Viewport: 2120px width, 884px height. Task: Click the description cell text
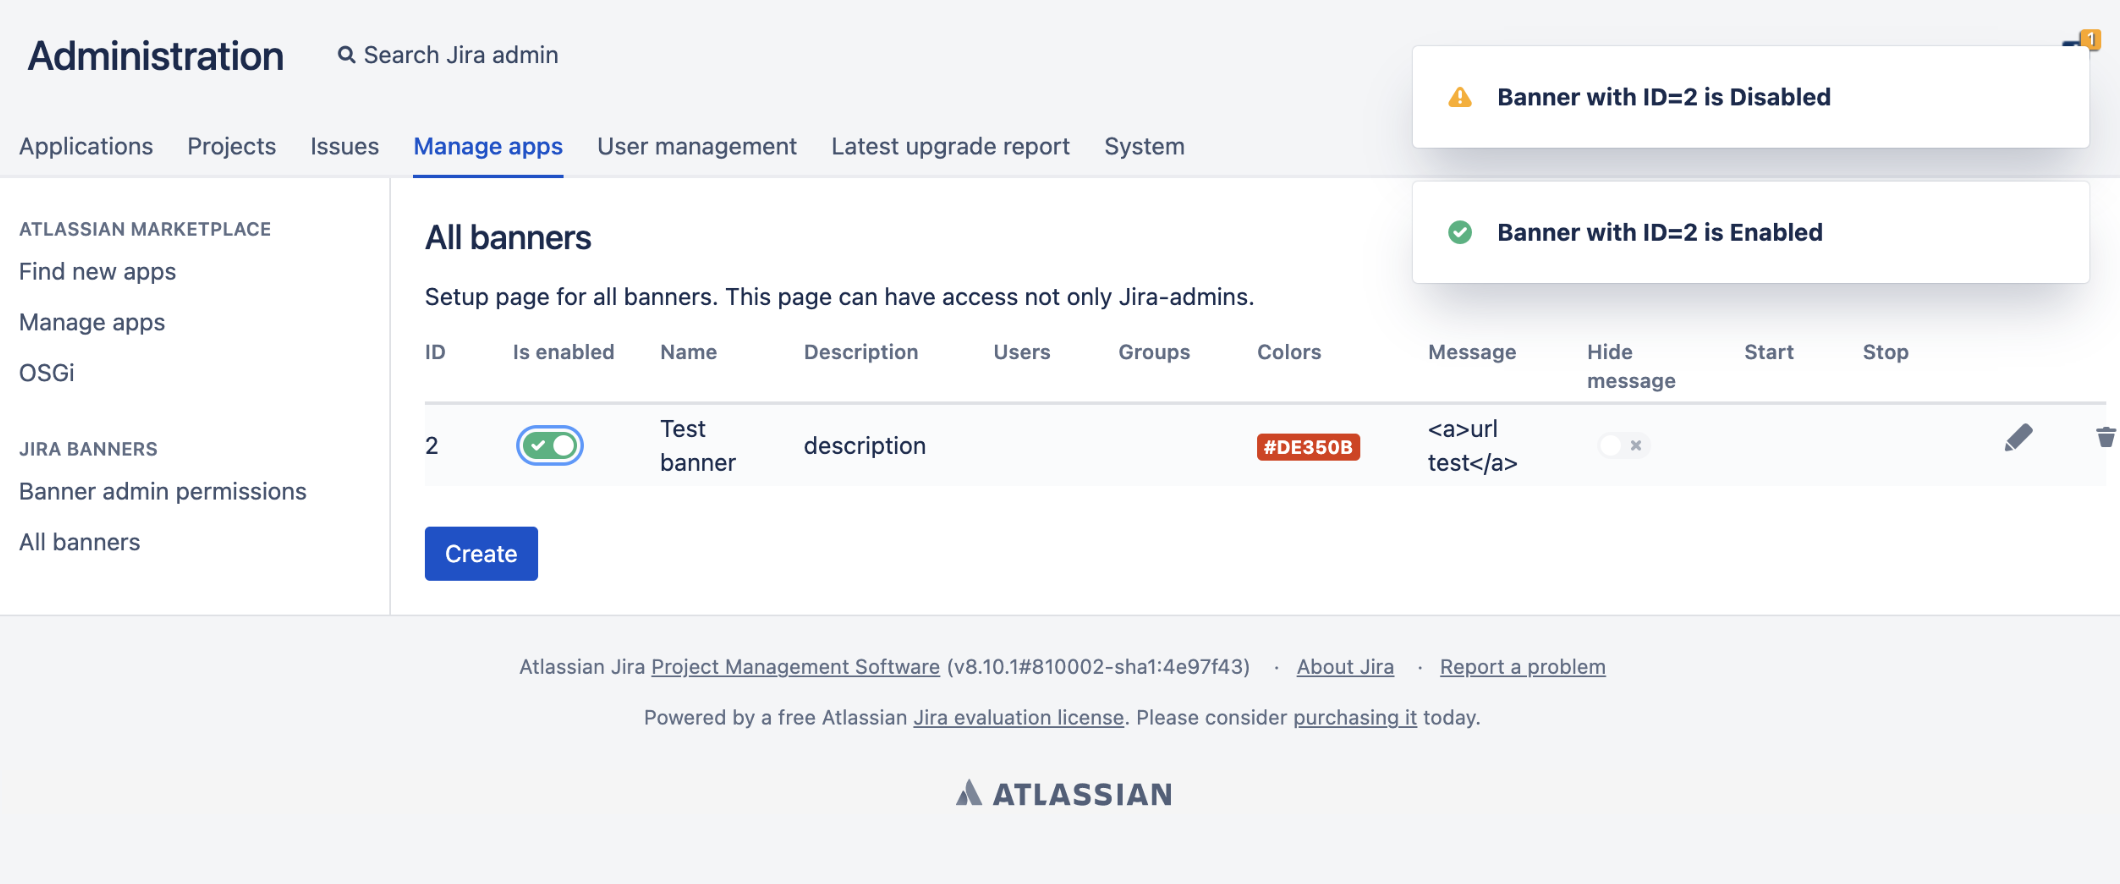click(865, 446)
